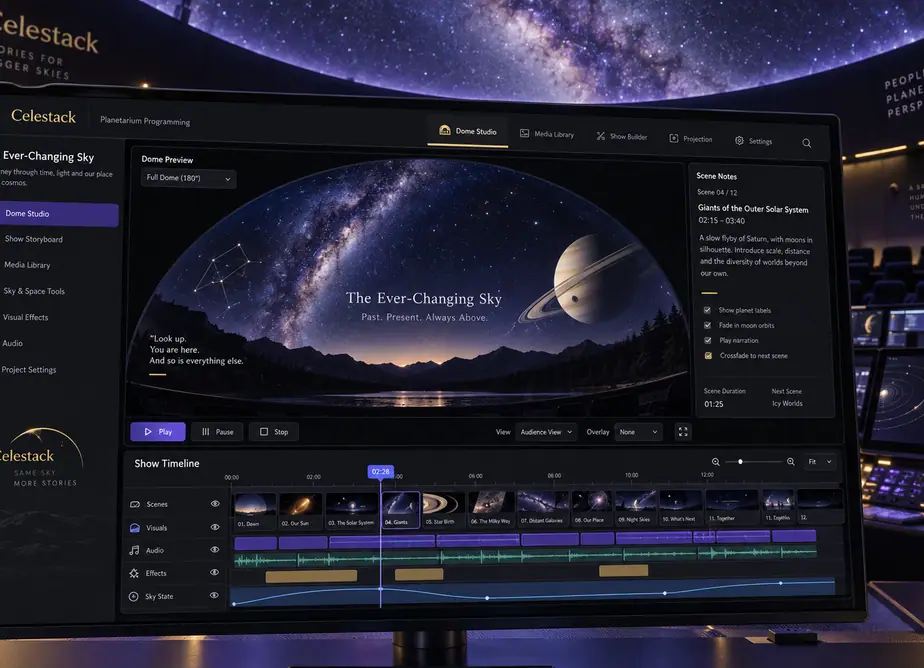Open the Settings tab in the top bar
The height and width of the screenshot is (668, 924).
click(754, 141)
